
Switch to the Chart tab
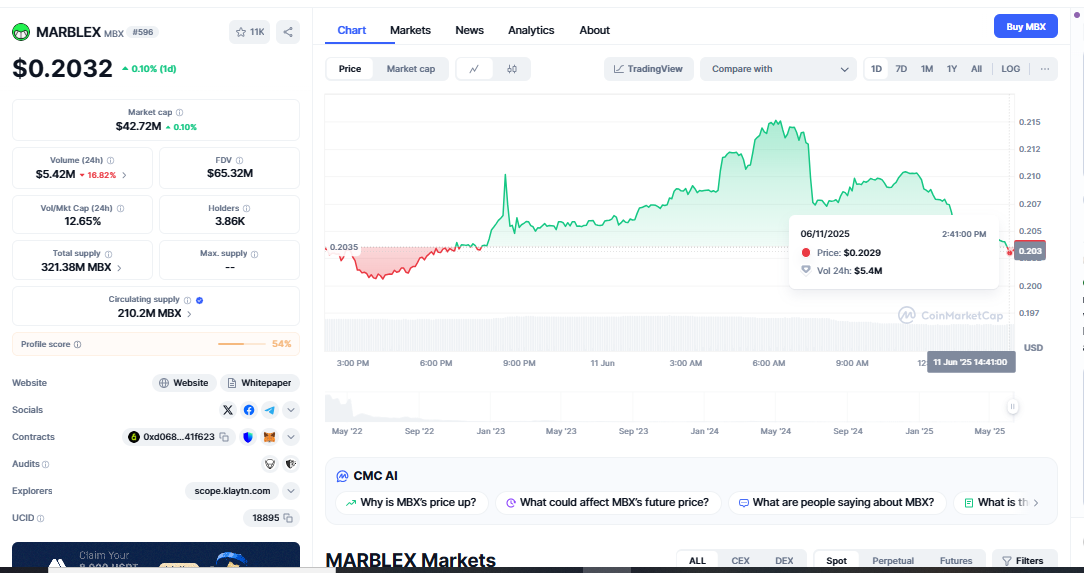[352, 30]
